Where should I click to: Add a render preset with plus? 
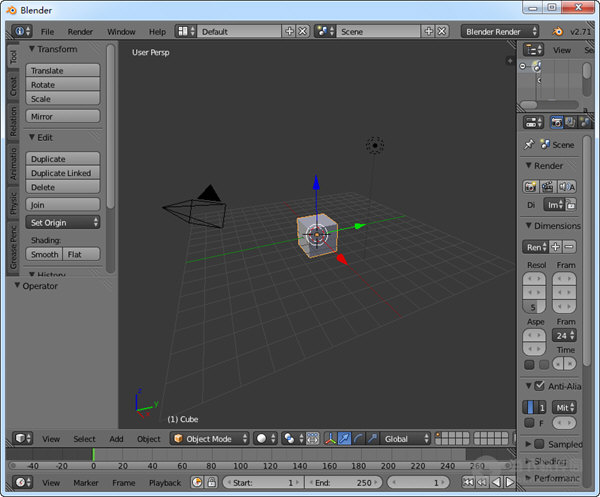click(555, 247)
